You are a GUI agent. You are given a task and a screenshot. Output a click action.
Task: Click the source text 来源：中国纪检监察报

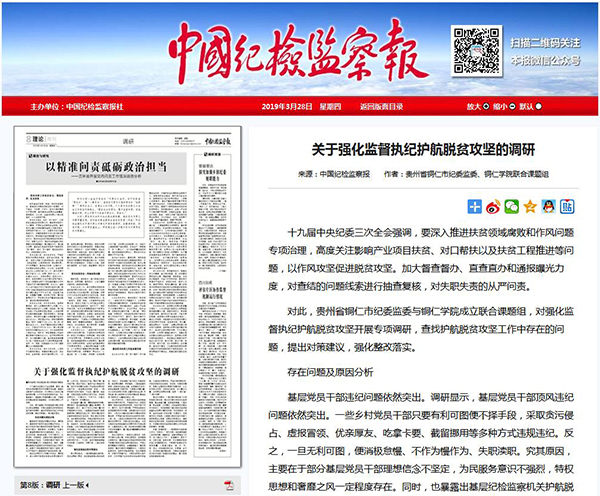click(x=334, y=174)
